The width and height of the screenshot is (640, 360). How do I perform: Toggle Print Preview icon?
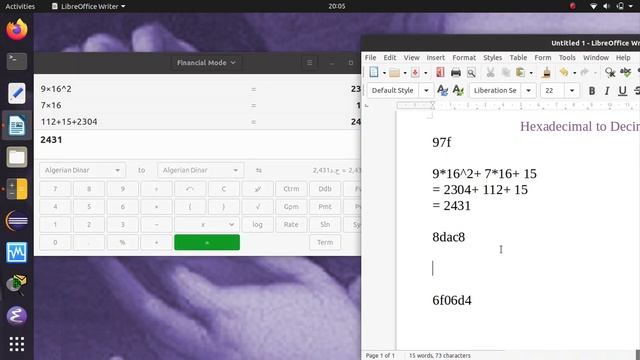(471, 73)
